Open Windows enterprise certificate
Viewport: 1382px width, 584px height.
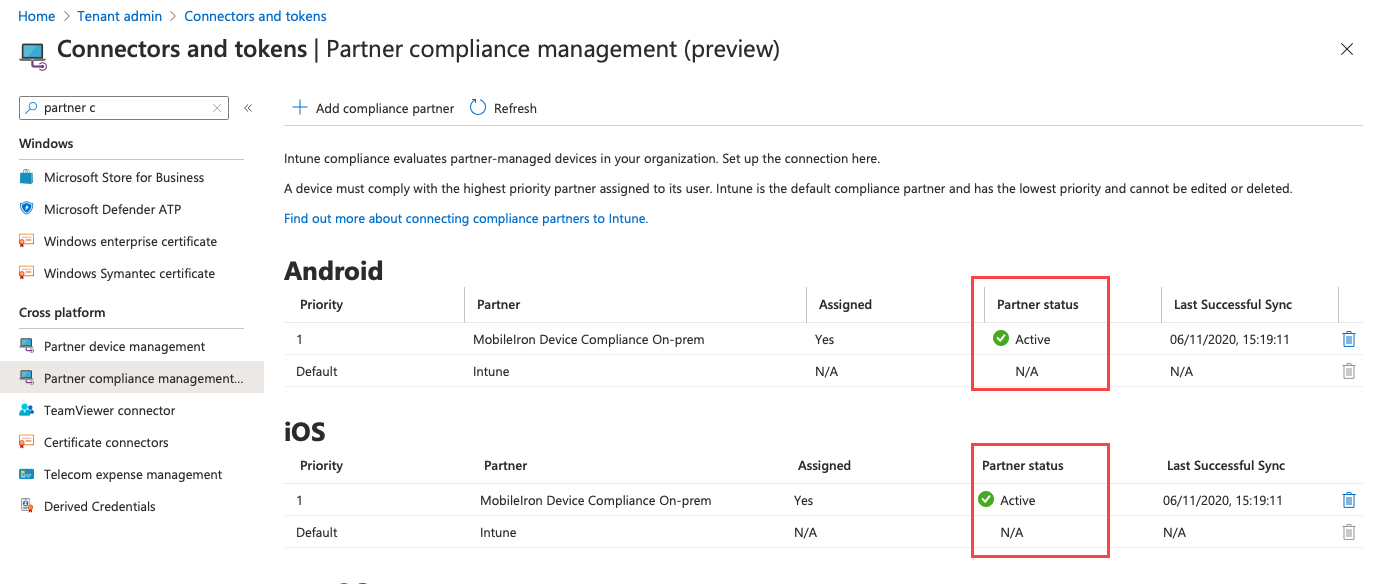(130, 241)
